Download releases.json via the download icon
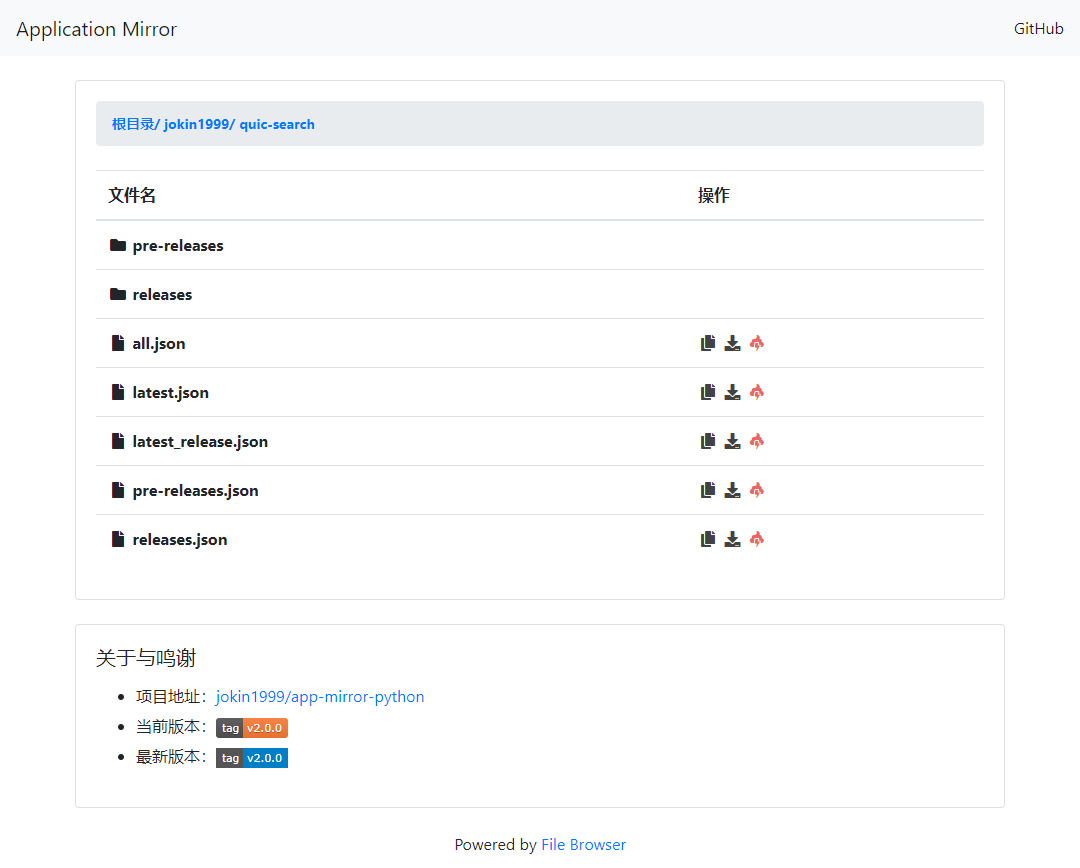Viewport: 1080px width, 868px height. pyautogui.click(x=732, y=538)
